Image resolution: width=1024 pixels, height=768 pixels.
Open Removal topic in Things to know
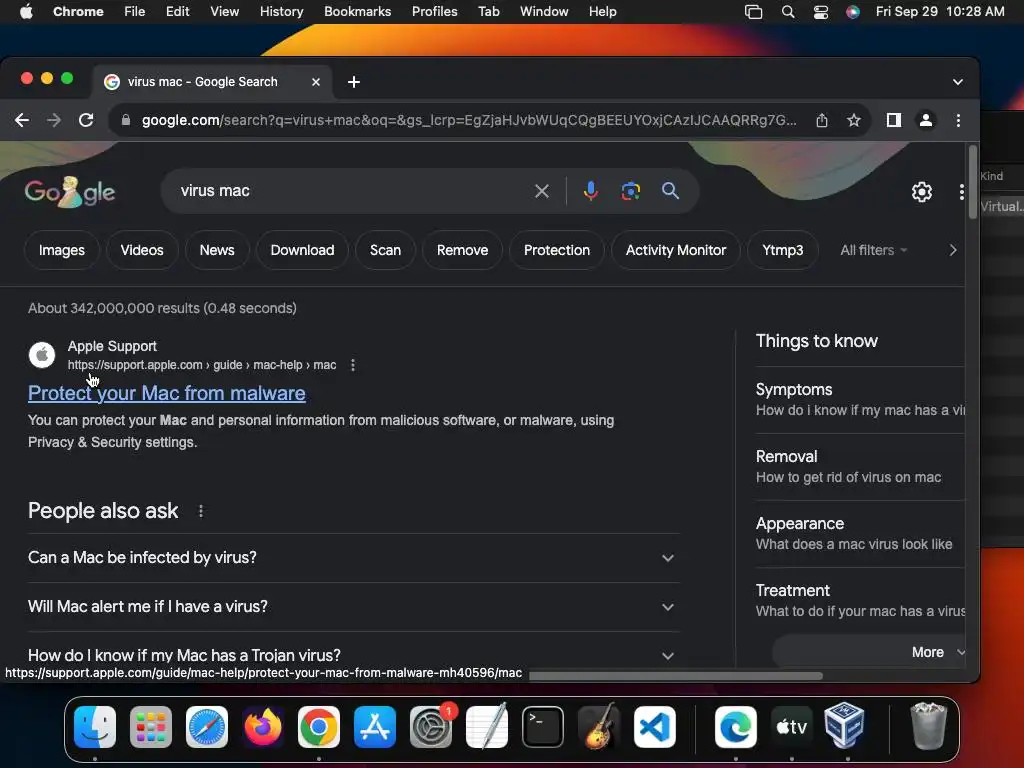pyautogui.click(x=860, y=466)
